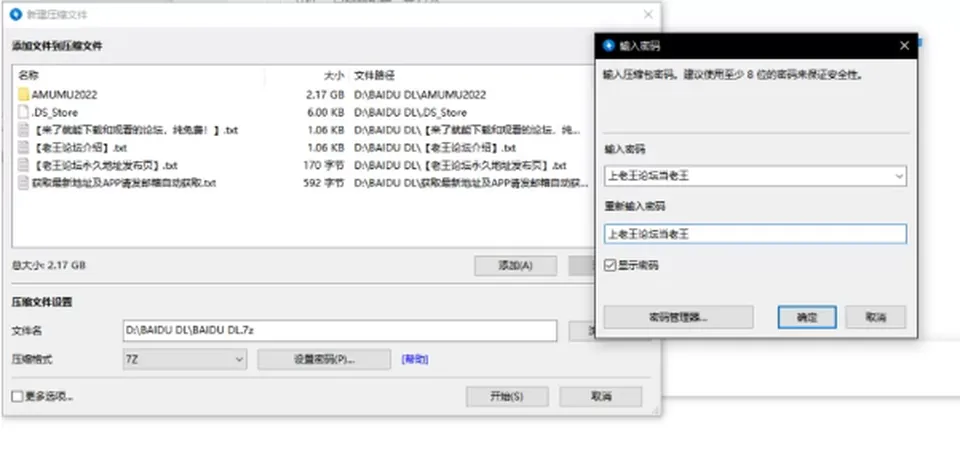Click the .DS_Store file icon
Viewport: 960px width, 452px height.
[23, 112]
